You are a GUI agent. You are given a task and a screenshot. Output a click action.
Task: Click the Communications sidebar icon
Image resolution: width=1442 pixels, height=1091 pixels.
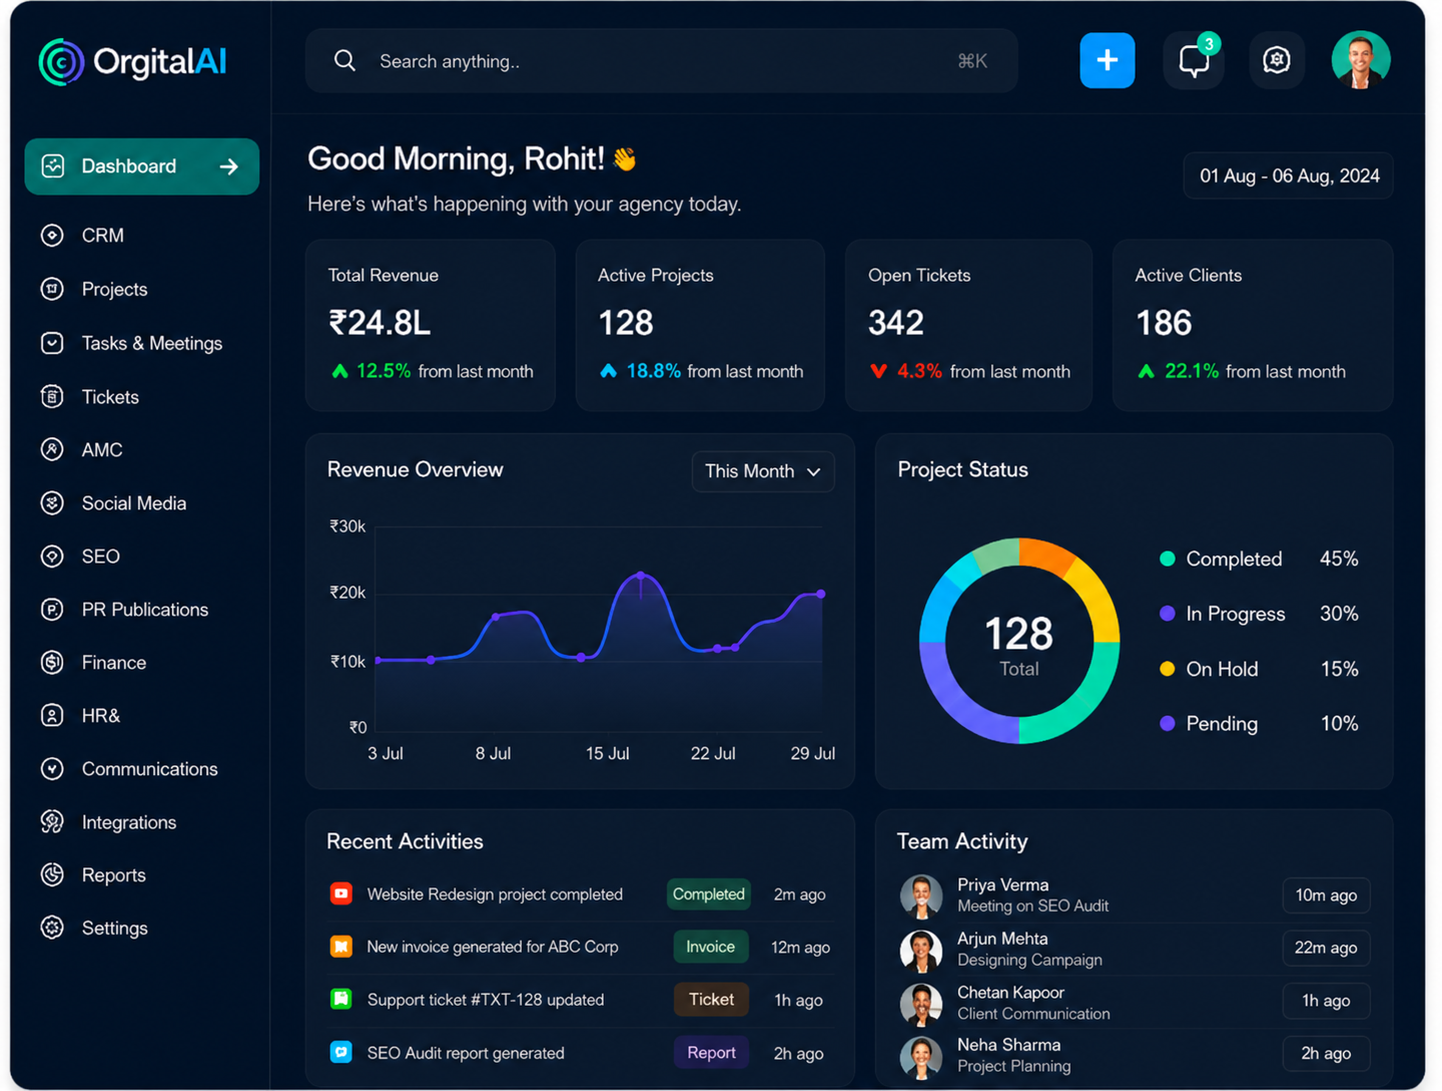pos(52,769)
